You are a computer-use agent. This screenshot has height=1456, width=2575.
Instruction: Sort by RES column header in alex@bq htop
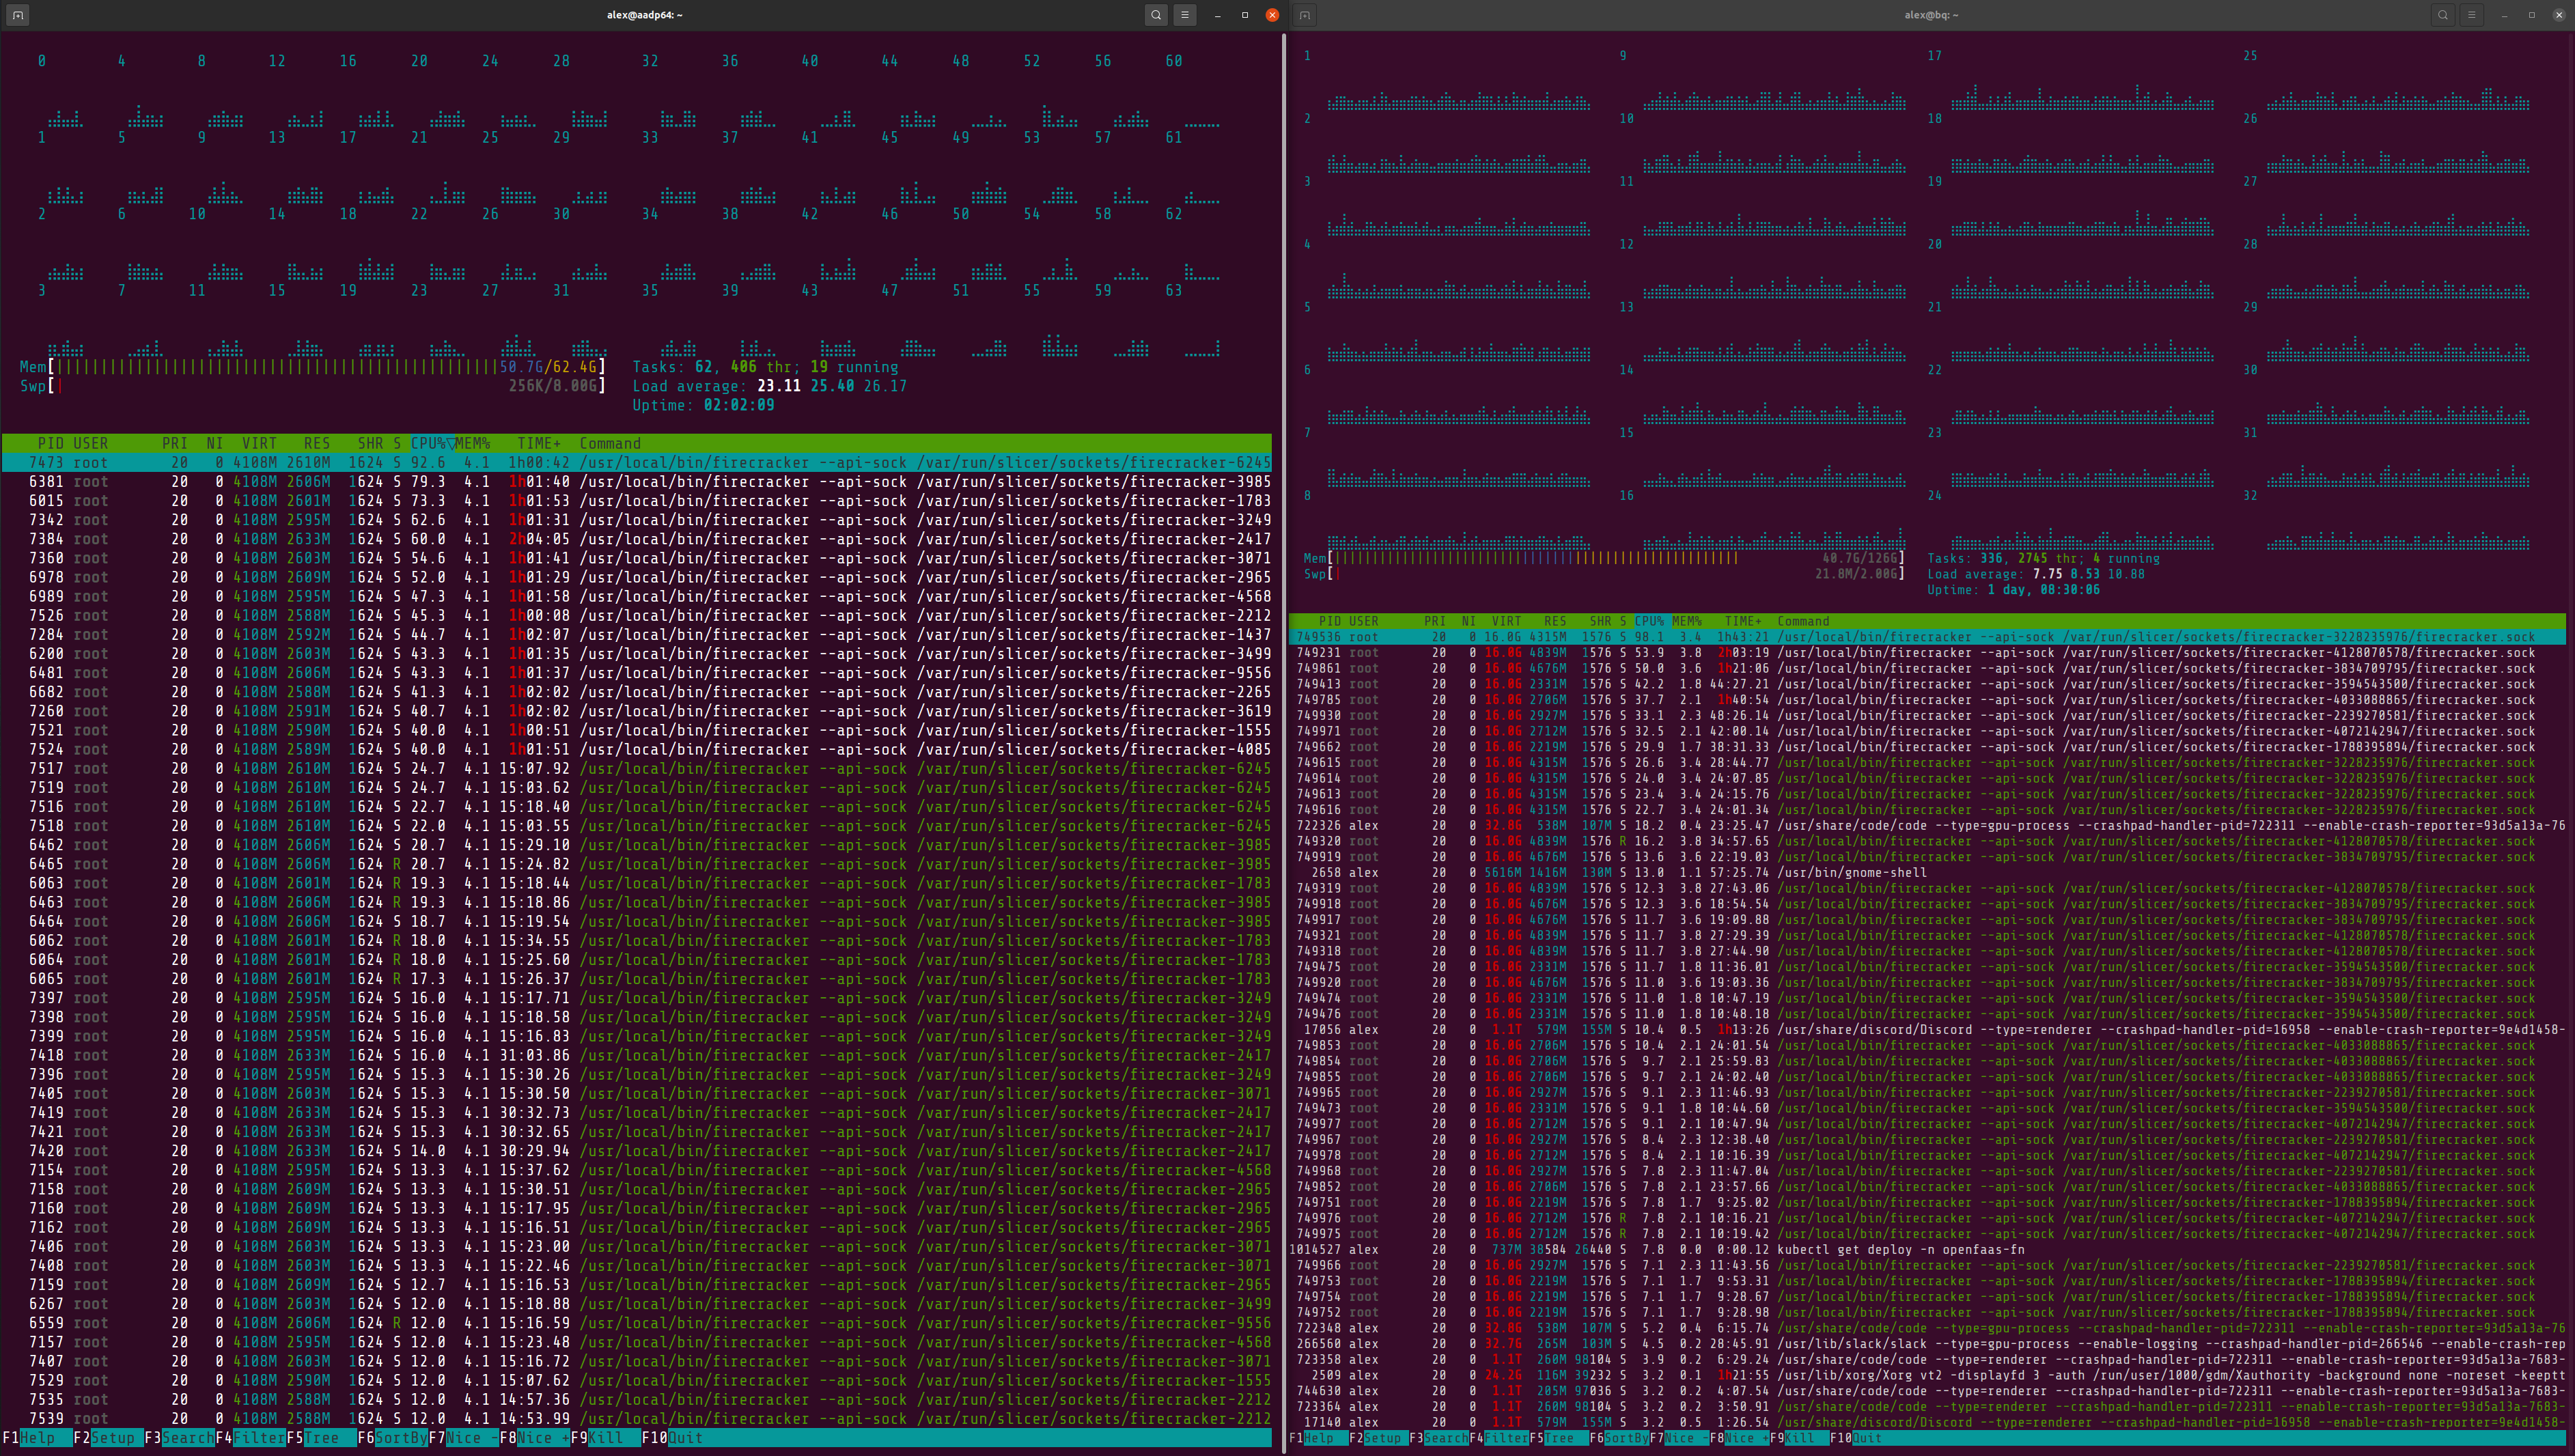pyautogui.click(x=1555, y=621)
